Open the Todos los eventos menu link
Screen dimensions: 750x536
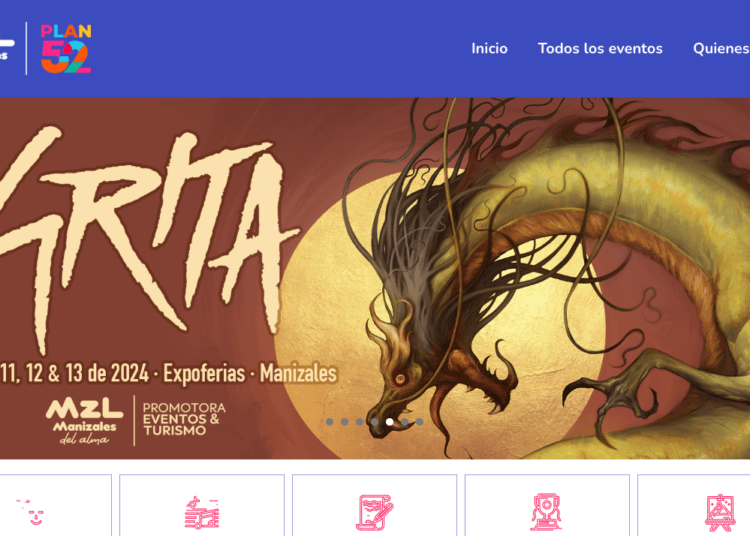tap(600, 48)
